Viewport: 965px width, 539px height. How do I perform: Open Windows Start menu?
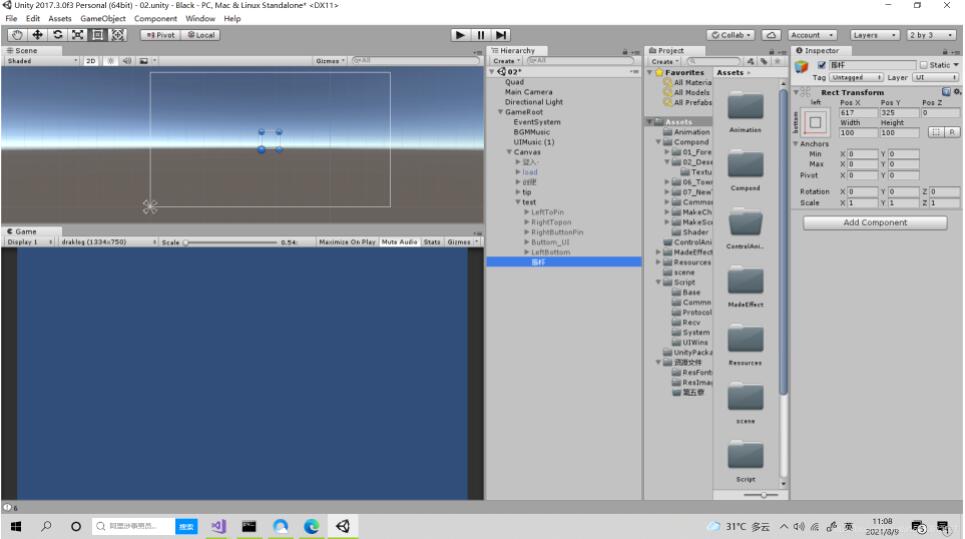click(16, 526)
